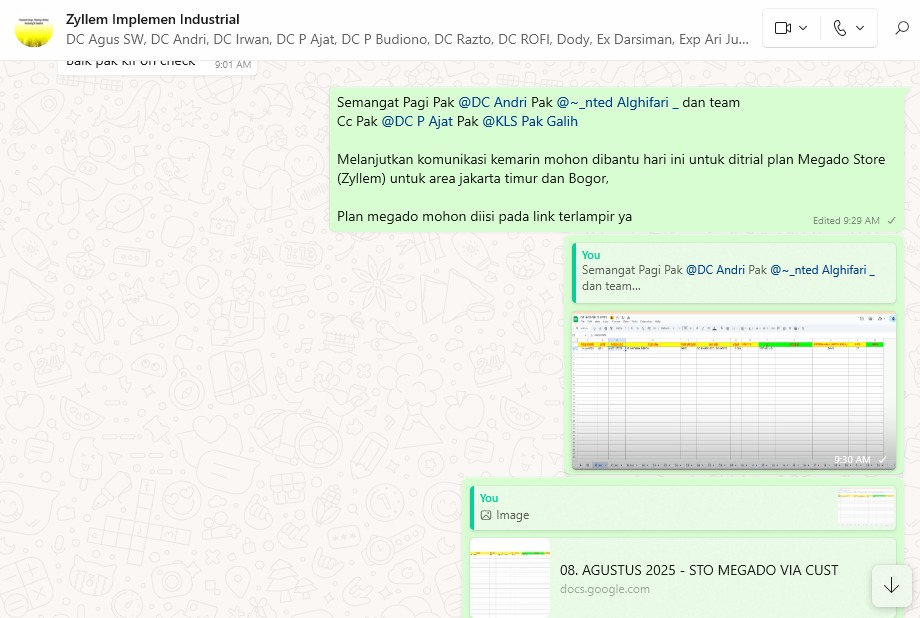Open the Zyllem Implemen Industrial group title
Image resolution: width=920 pixels, height=618 pixels.
153,19
